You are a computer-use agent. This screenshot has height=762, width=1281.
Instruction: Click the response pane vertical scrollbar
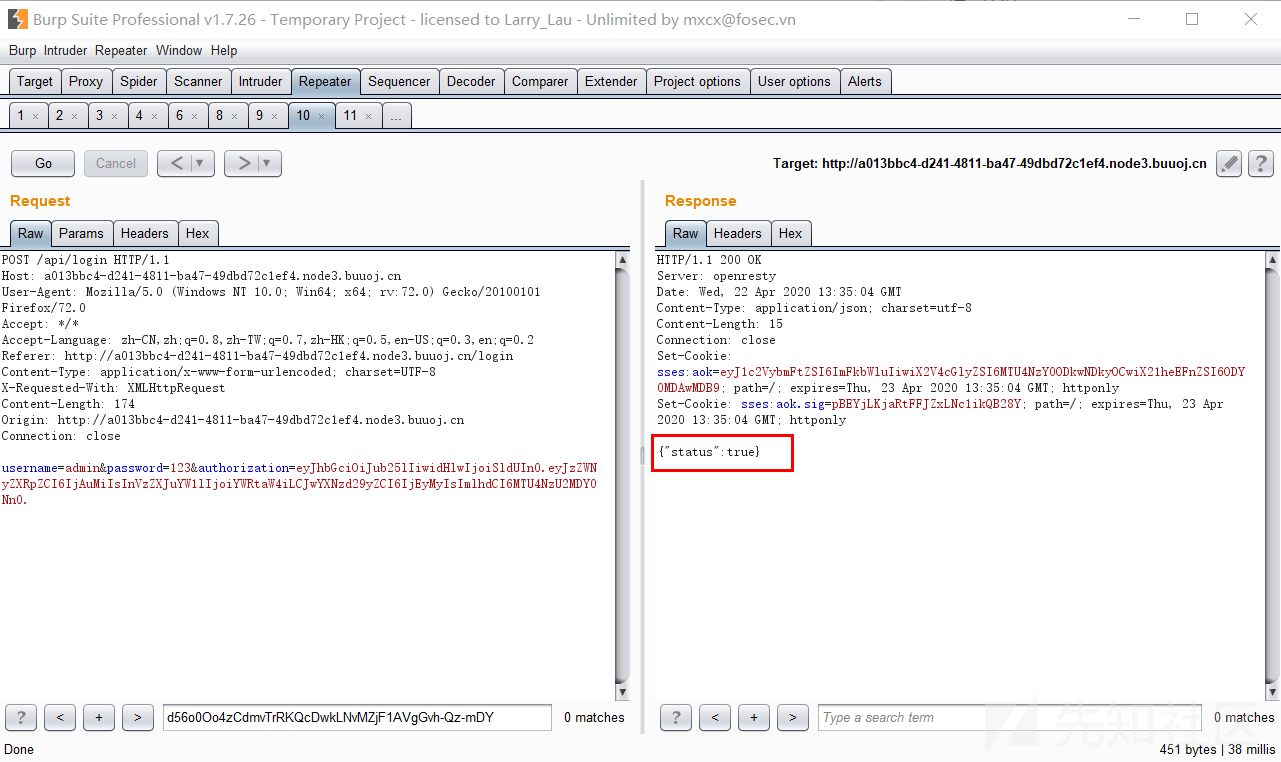(1272, 476)
